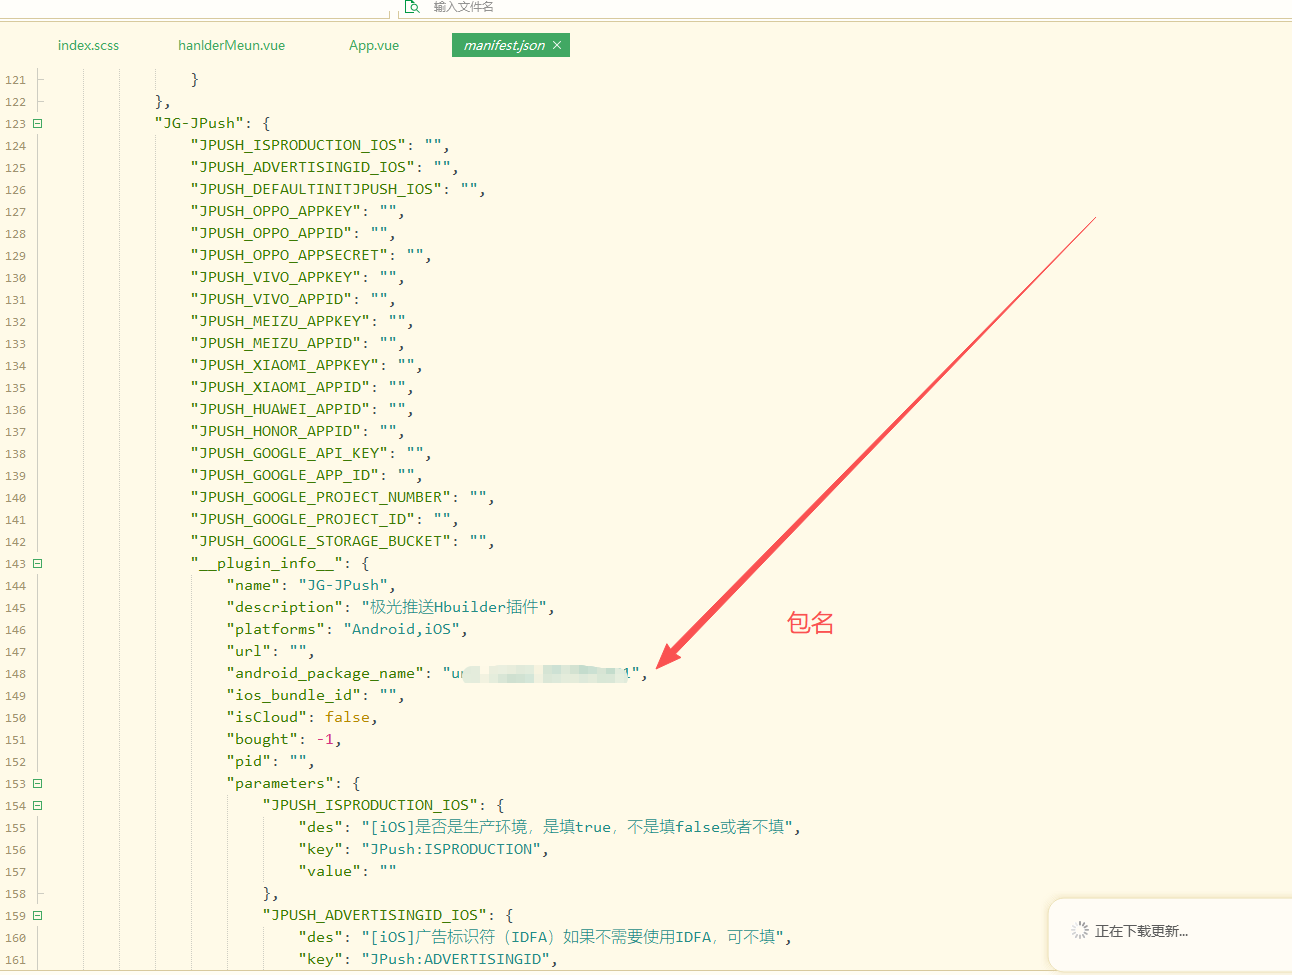Click line number 161 in the gutter

click(16, 960)
